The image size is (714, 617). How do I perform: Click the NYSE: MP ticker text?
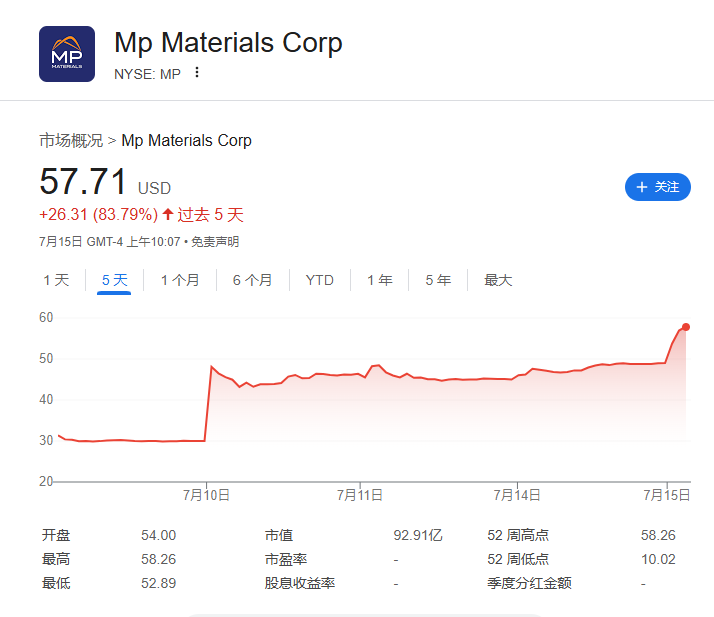point(147,74)
